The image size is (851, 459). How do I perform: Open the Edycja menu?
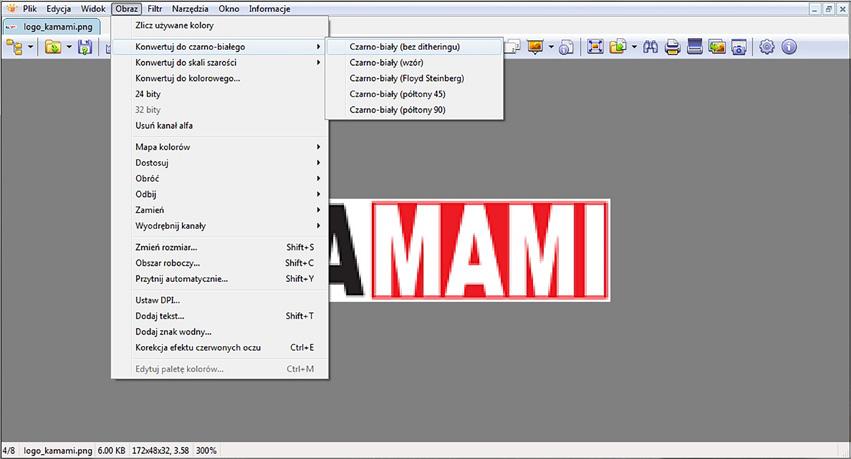point(59,9)
